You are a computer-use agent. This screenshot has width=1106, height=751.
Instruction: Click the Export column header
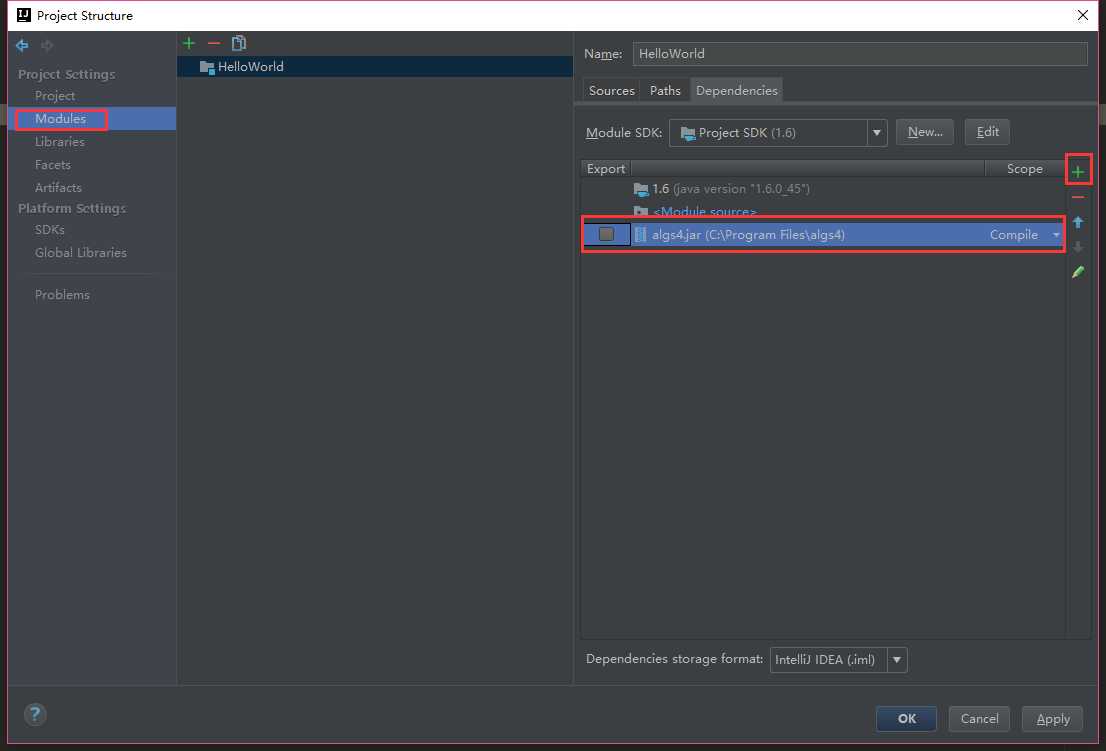coord(606,169)
